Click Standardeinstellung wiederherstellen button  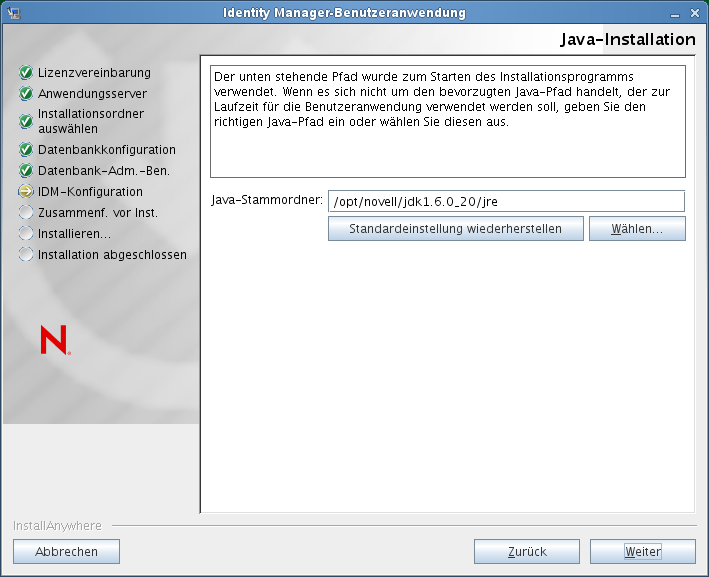point(456,229)
